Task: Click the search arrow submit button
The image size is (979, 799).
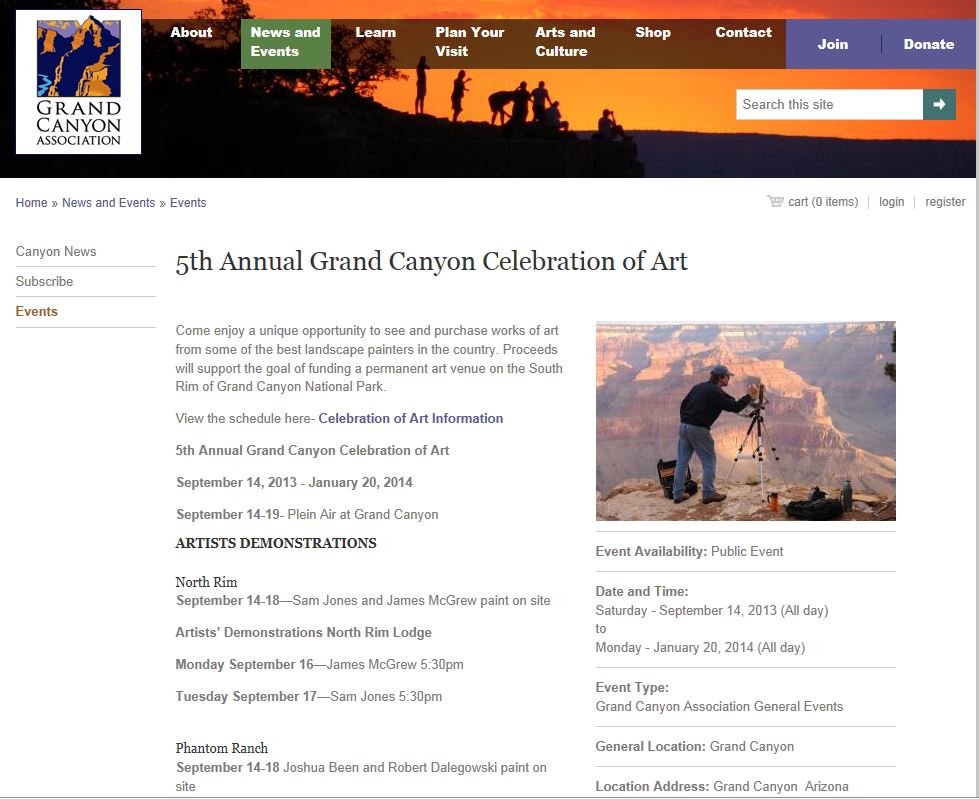Action: tap(939, 104)
